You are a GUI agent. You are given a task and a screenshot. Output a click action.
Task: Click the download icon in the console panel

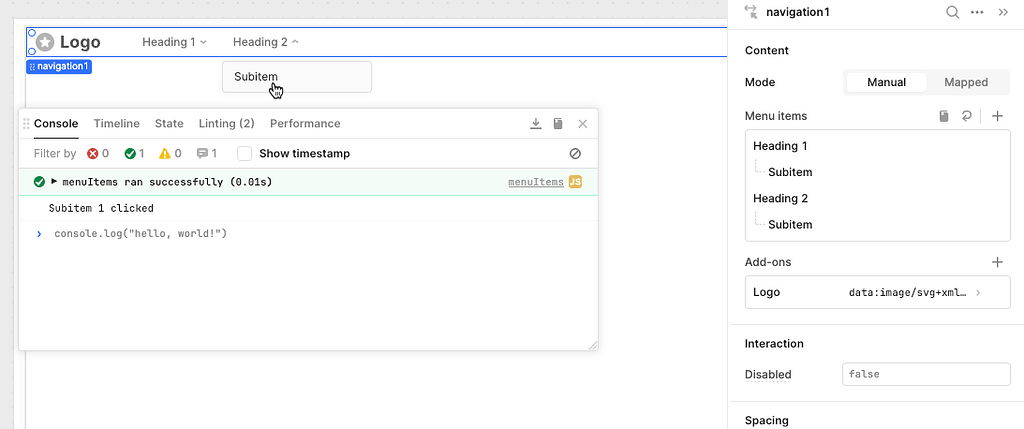coord(535,124)
